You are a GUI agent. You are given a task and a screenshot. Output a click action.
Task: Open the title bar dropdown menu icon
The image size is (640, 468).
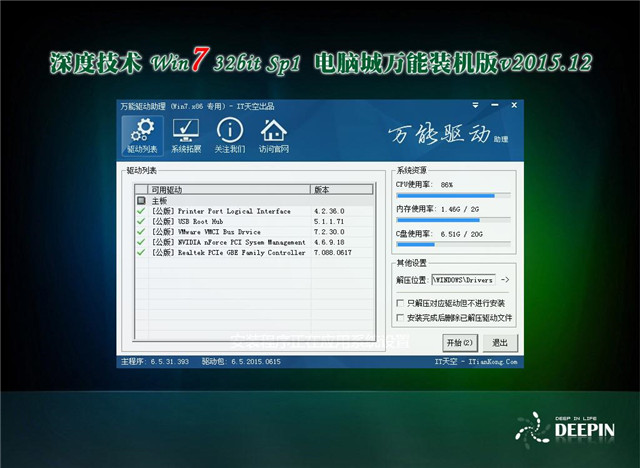pos(476,105)
